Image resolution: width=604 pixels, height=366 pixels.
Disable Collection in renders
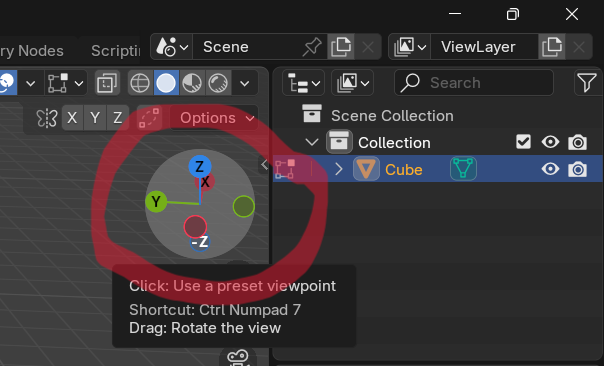pos(577,142)
